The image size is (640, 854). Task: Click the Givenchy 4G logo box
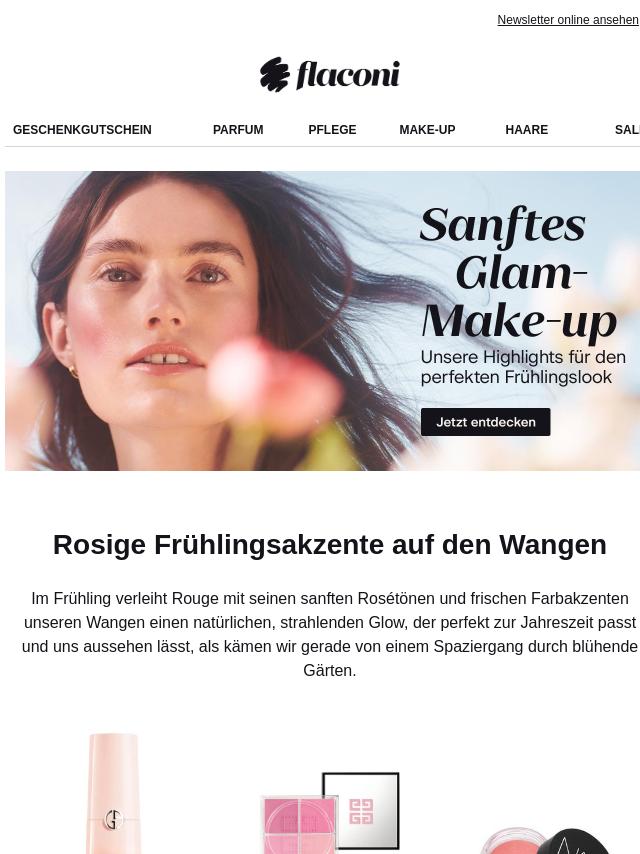361,810
